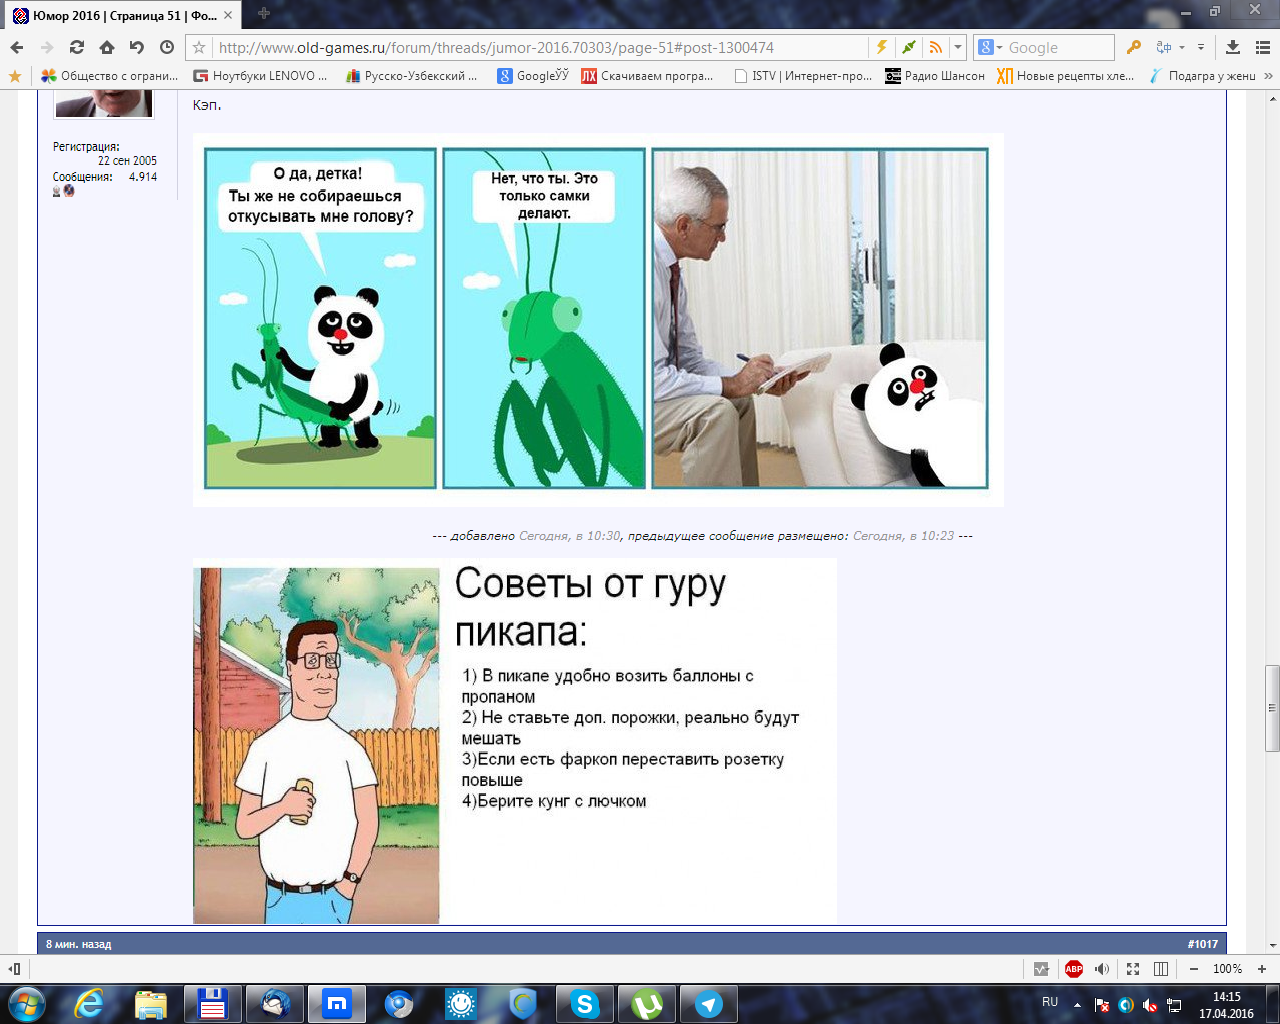Click the Советы от гуру пикапа image
The width and height of the screenshot is (1280, 1024).
[x=515, y=741]
